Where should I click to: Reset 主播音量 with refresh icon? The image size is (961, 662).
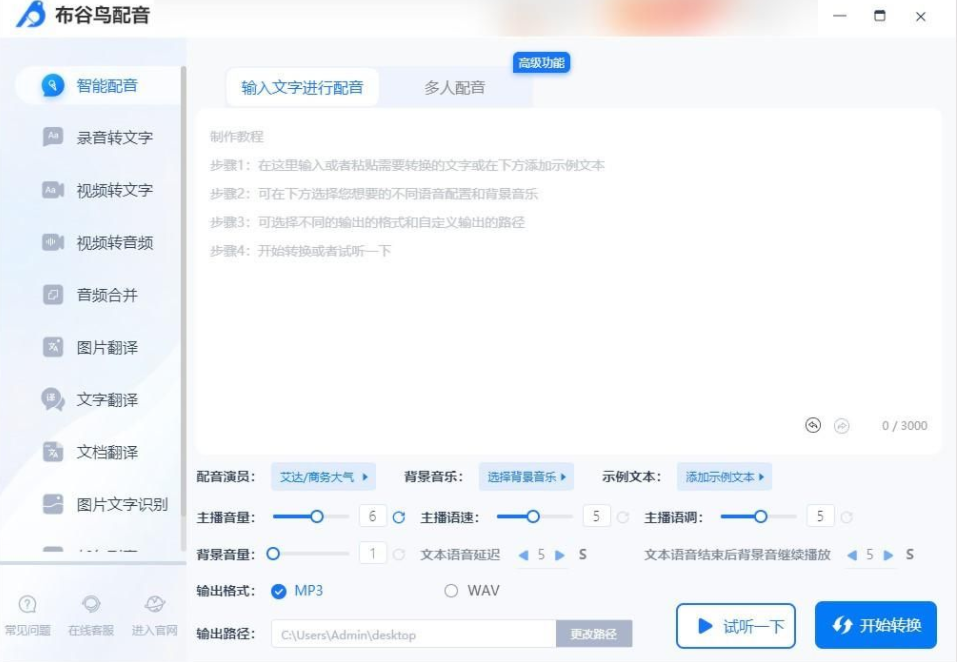point(399,517)
